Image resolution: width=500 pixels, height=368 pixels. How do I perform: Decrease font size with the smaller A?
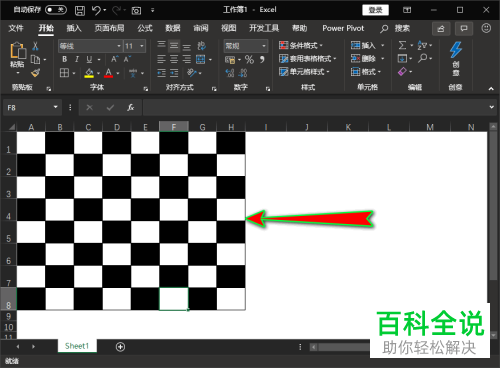coord(127,59)
